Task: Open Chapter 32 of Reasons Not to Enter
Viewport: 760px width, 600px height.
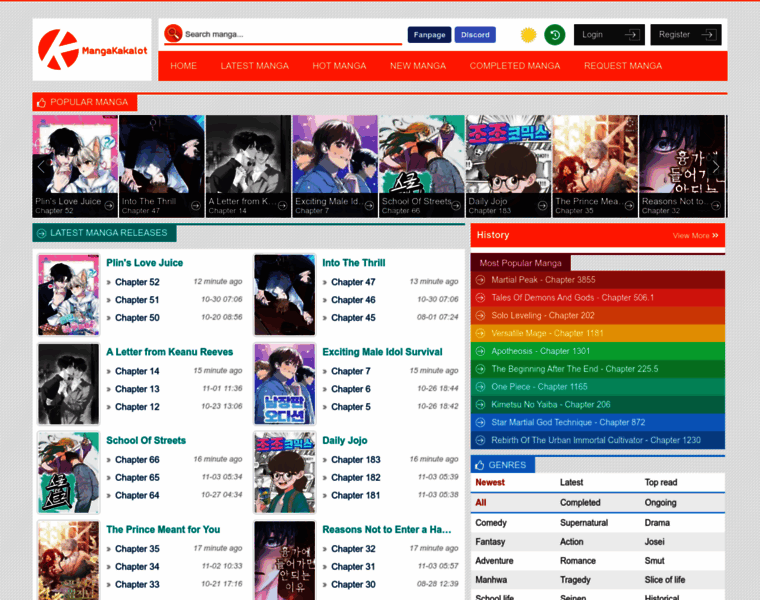Action: pyautogui.click(x=353, y=549)
